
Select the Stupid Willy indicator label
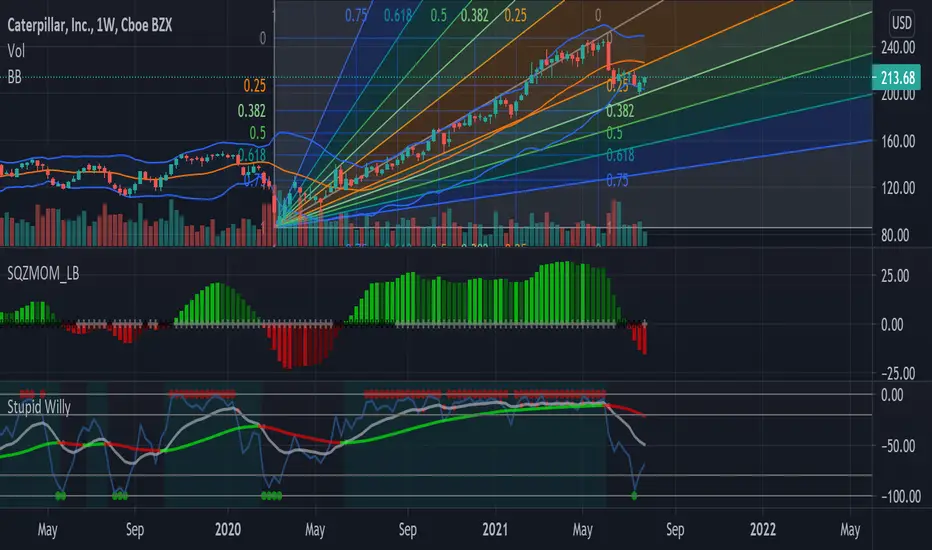point(39,407)
